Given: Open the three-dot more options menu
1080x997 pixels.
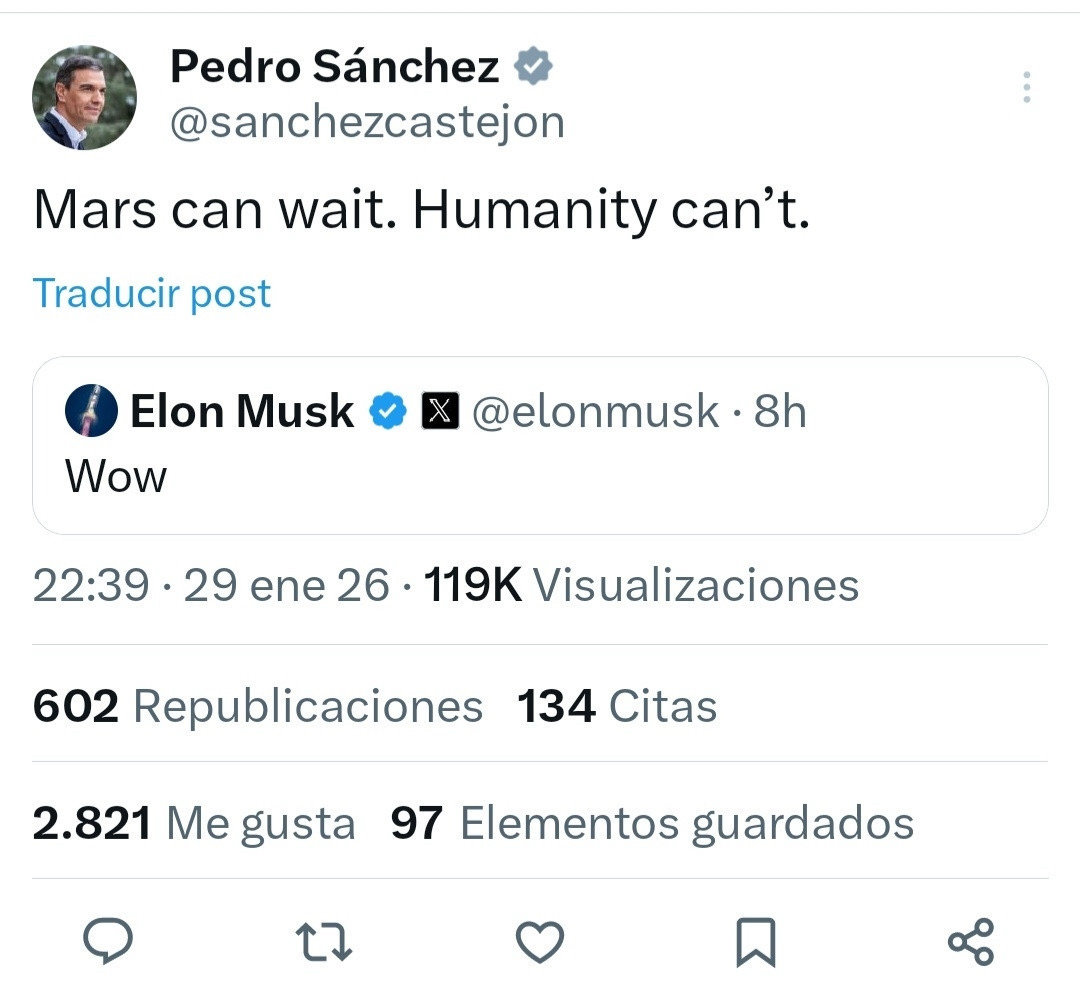Looking at the screenshot, I should tap(1026, 88).
